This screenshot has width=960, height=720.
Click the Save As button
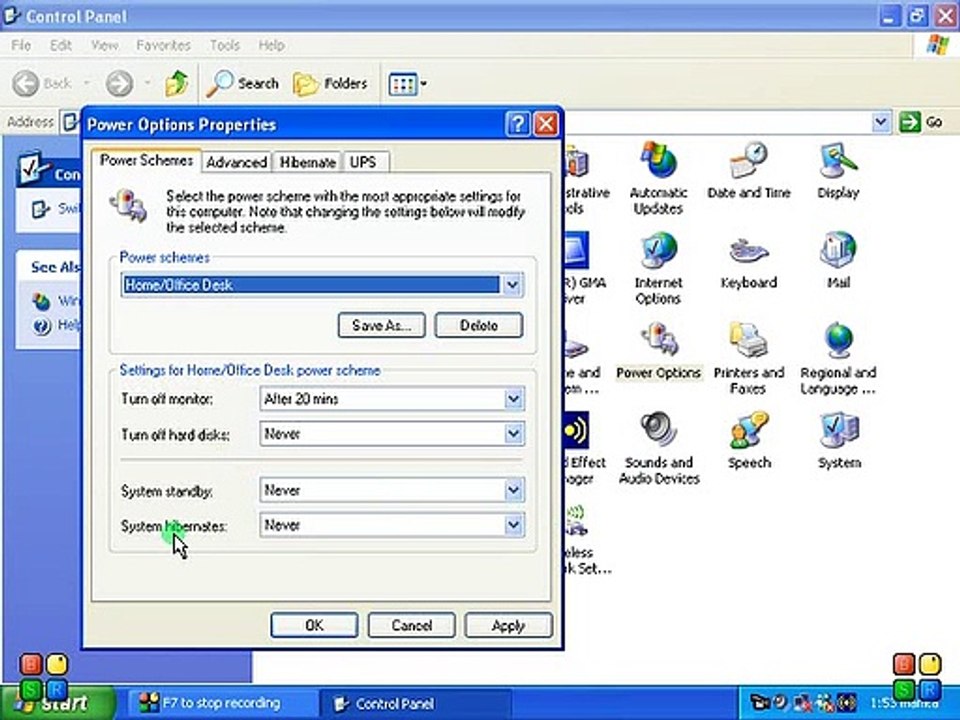click(x=381, y=325)
